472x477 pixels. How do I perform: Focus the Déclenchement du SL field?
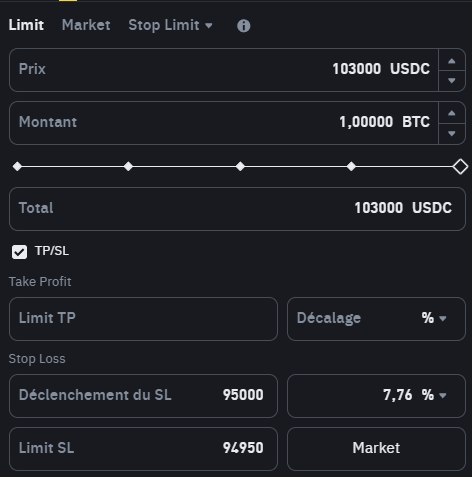143,396
